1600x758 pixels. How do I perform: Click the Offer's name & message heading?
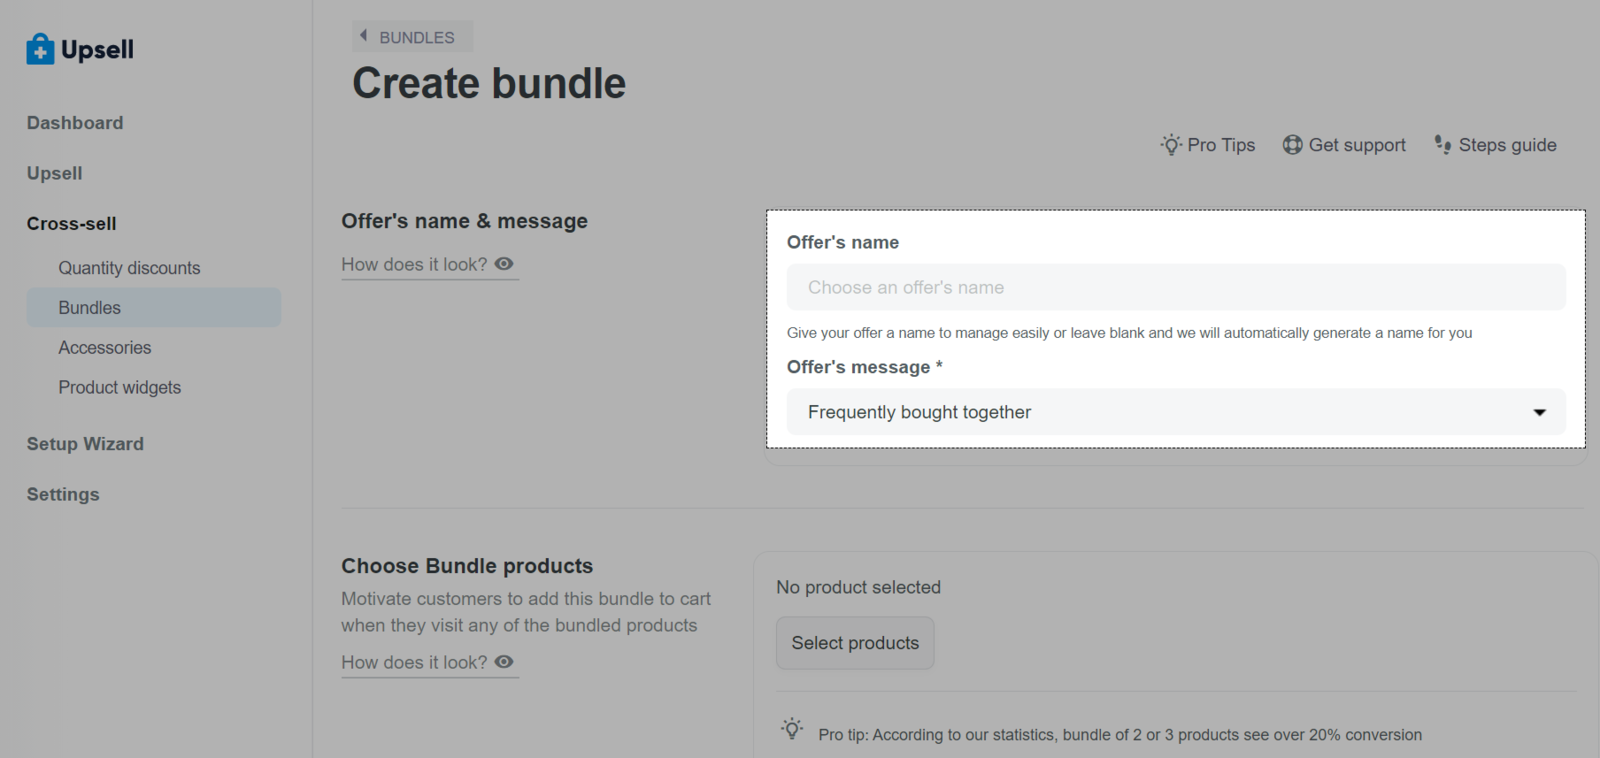(x=465, y=221)
